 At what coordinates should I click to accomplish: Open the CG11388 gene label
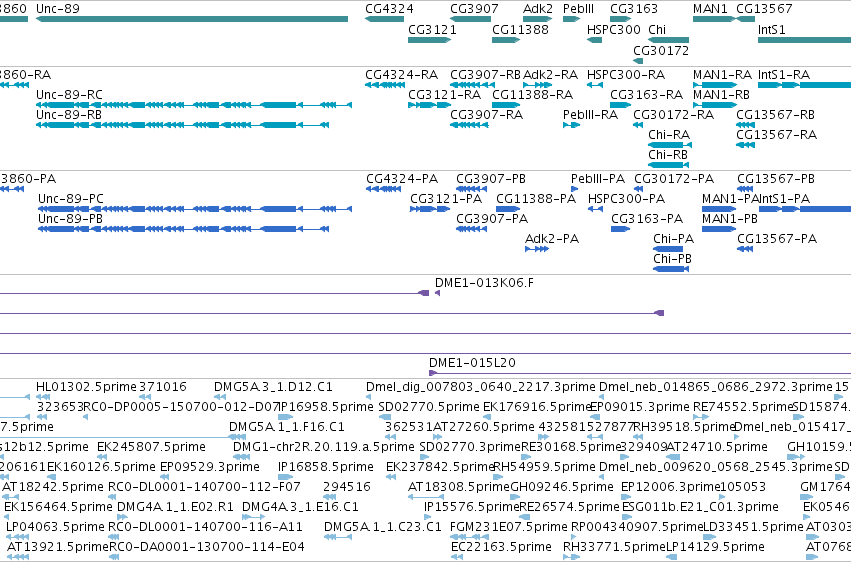coord(520,29)
